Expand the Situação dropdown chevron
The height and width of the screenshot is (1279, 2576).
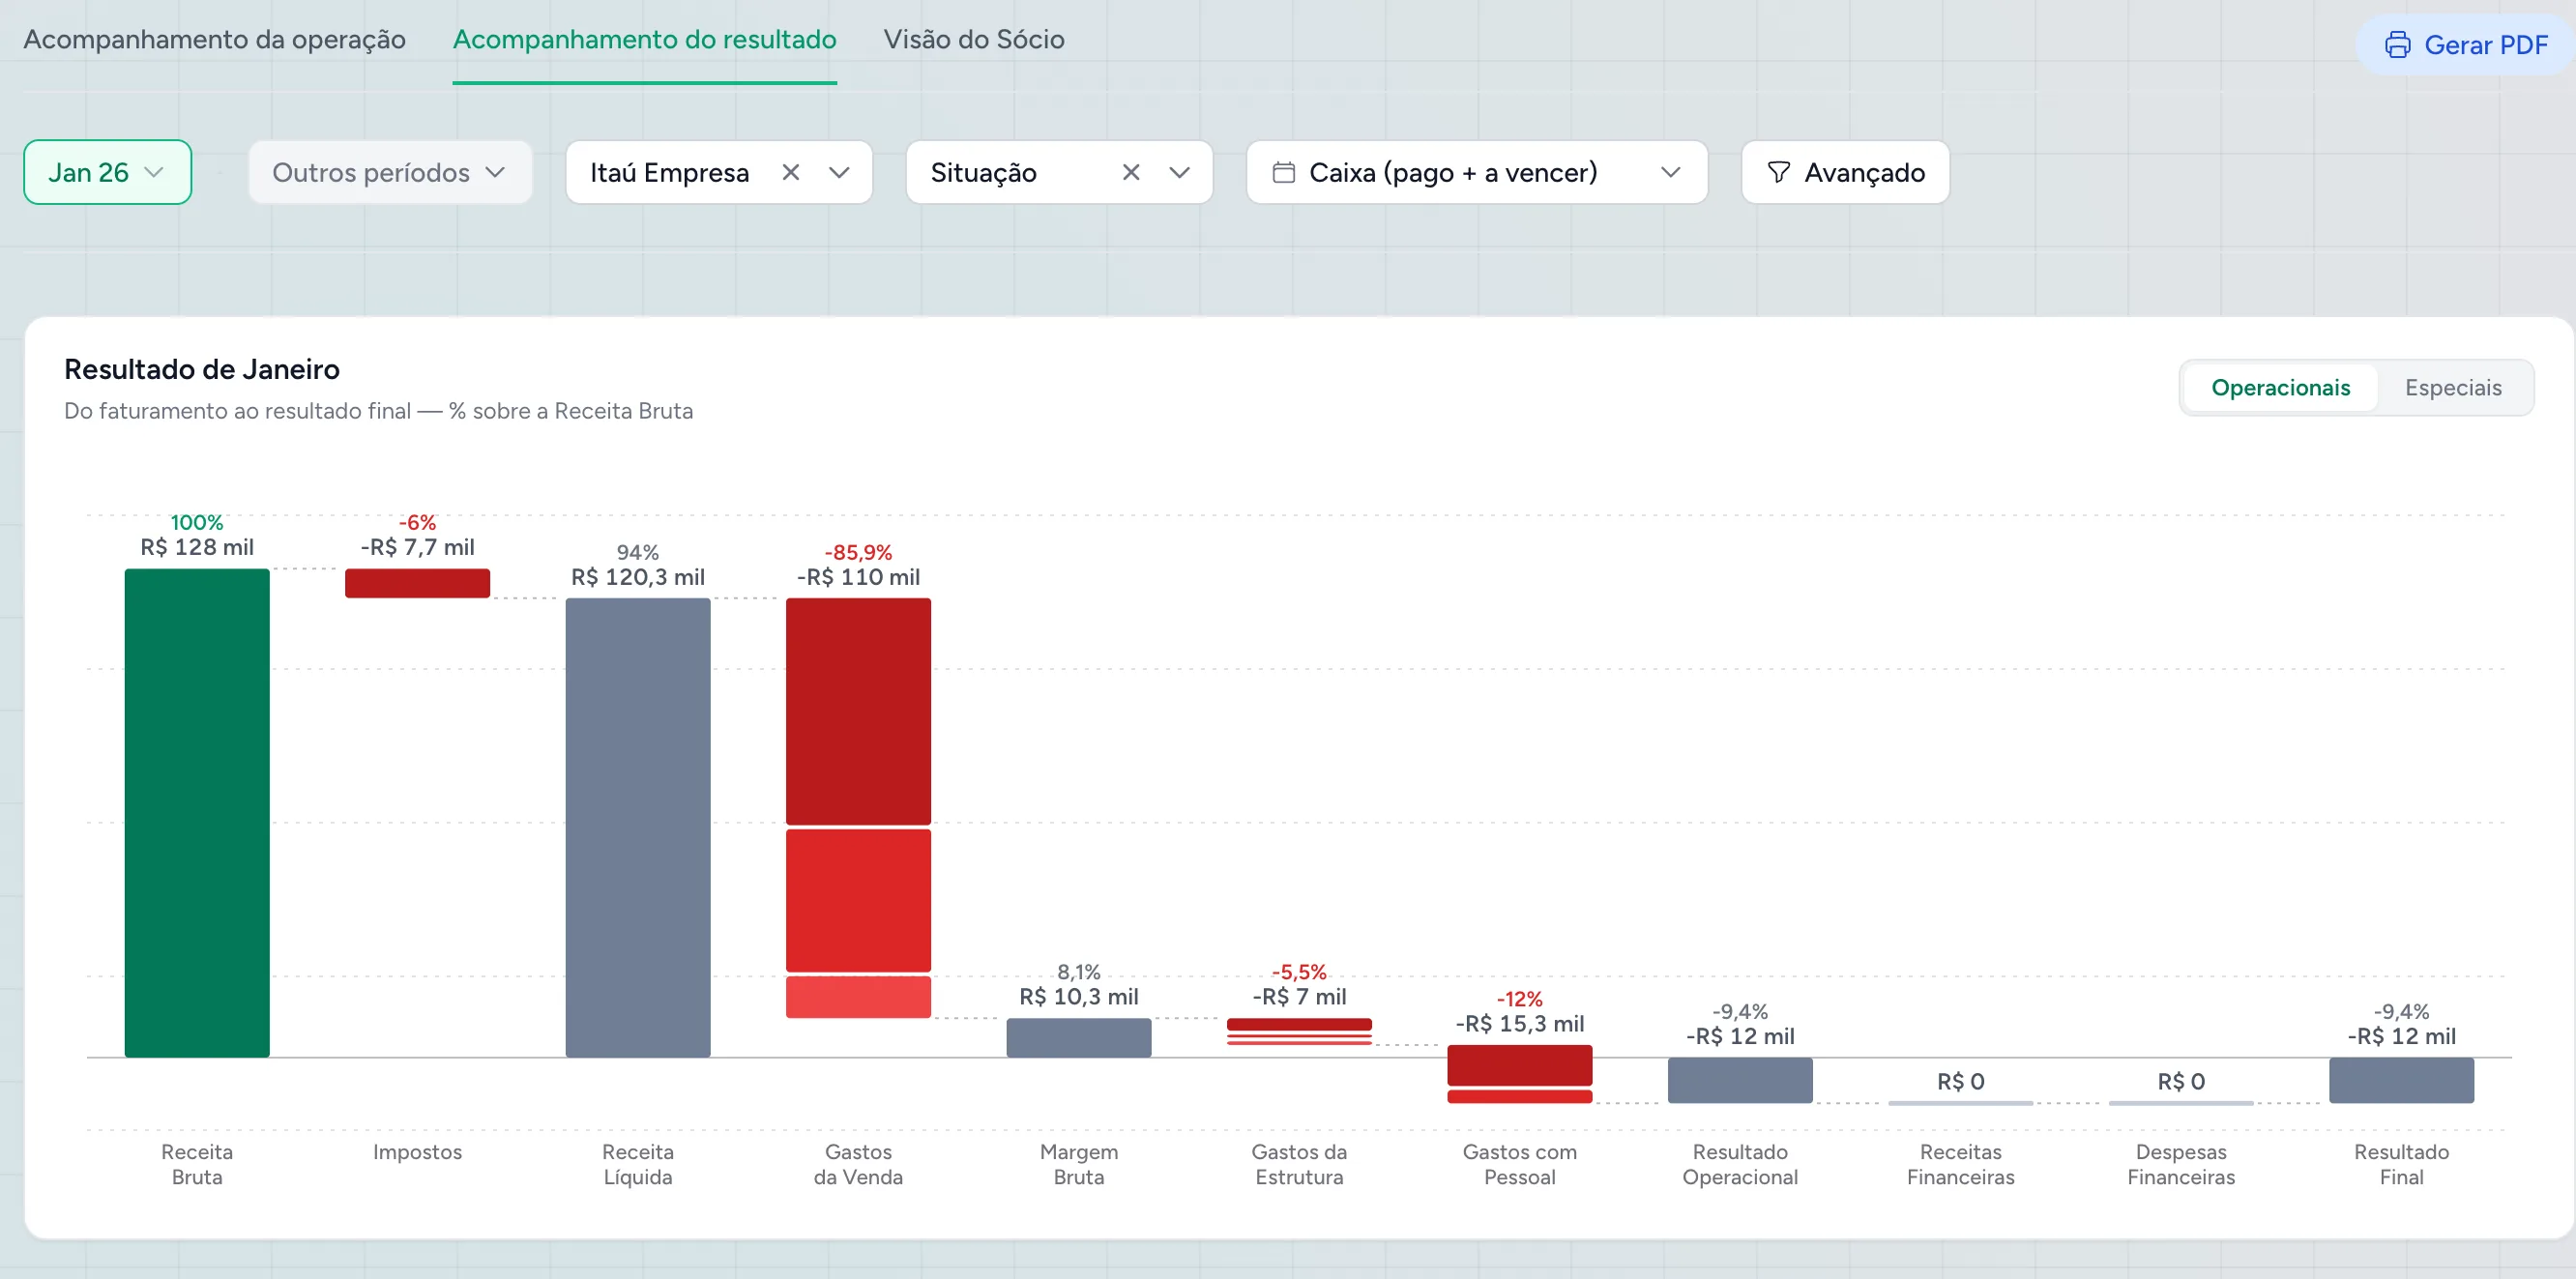[1179, 172]
